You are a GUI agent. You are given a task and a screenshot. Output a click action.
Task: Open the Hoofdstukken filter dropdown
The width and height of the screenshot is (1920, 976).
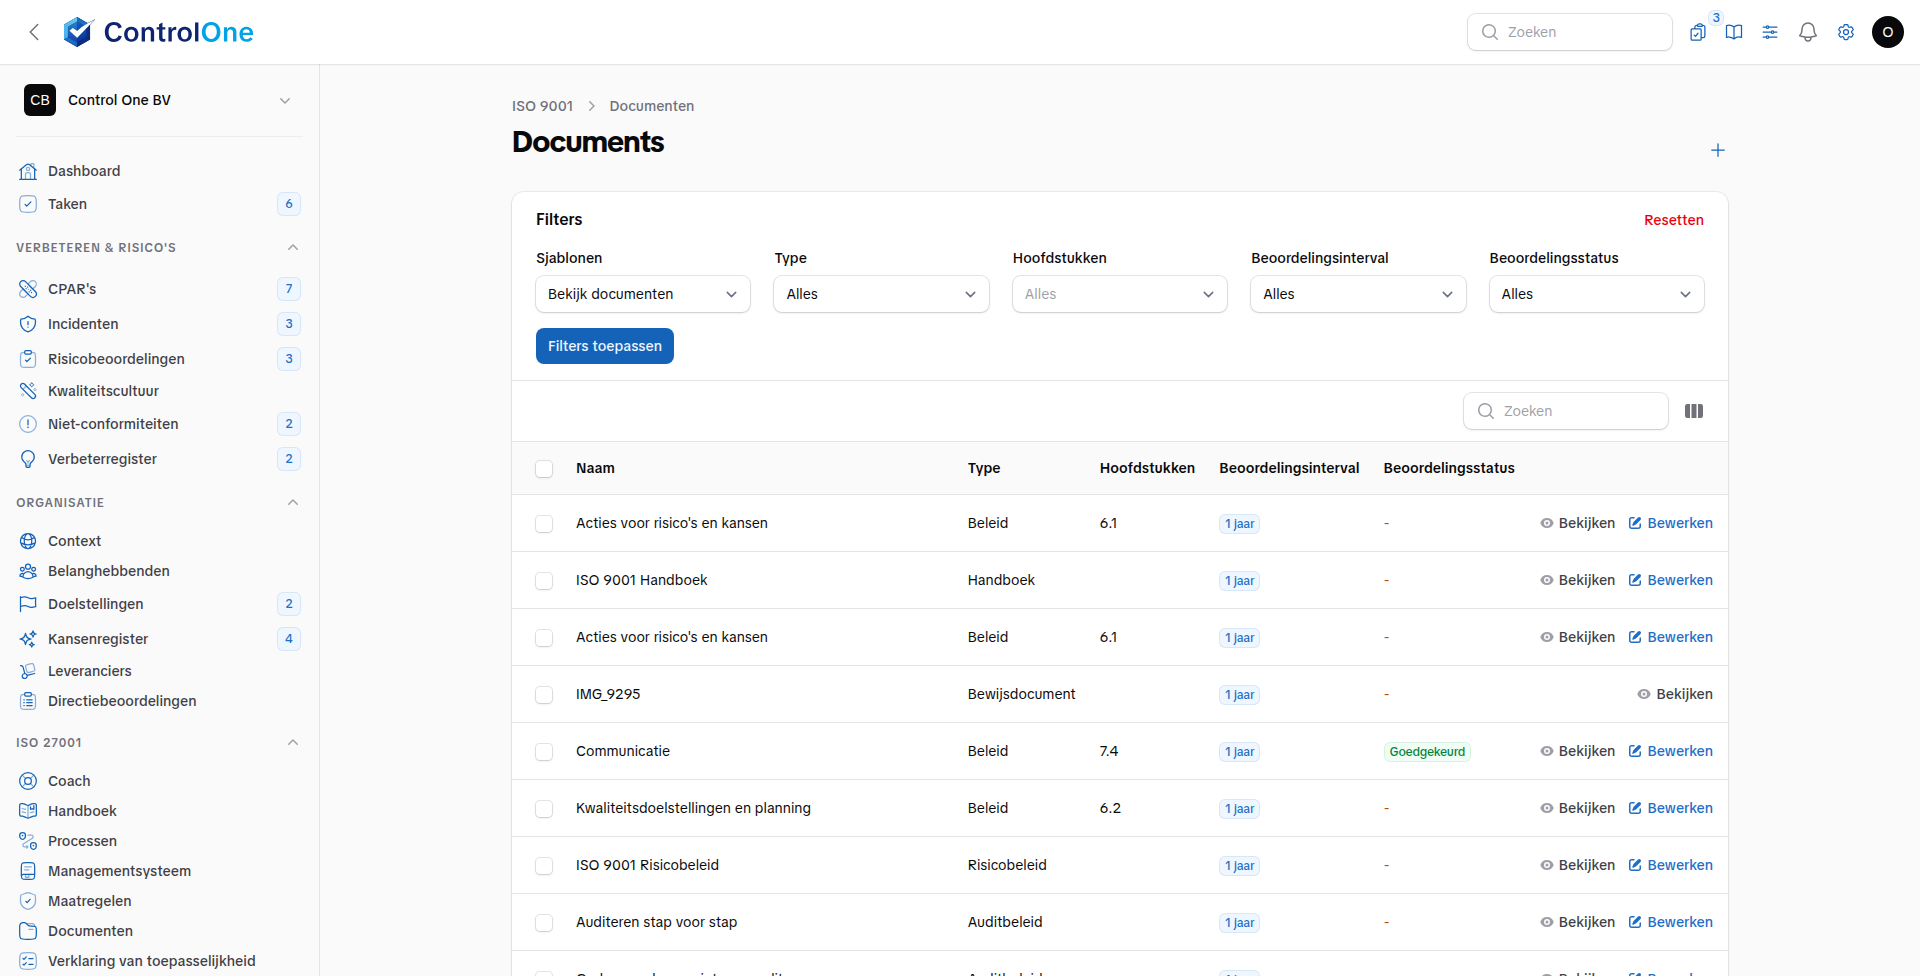pos(1120,294)
